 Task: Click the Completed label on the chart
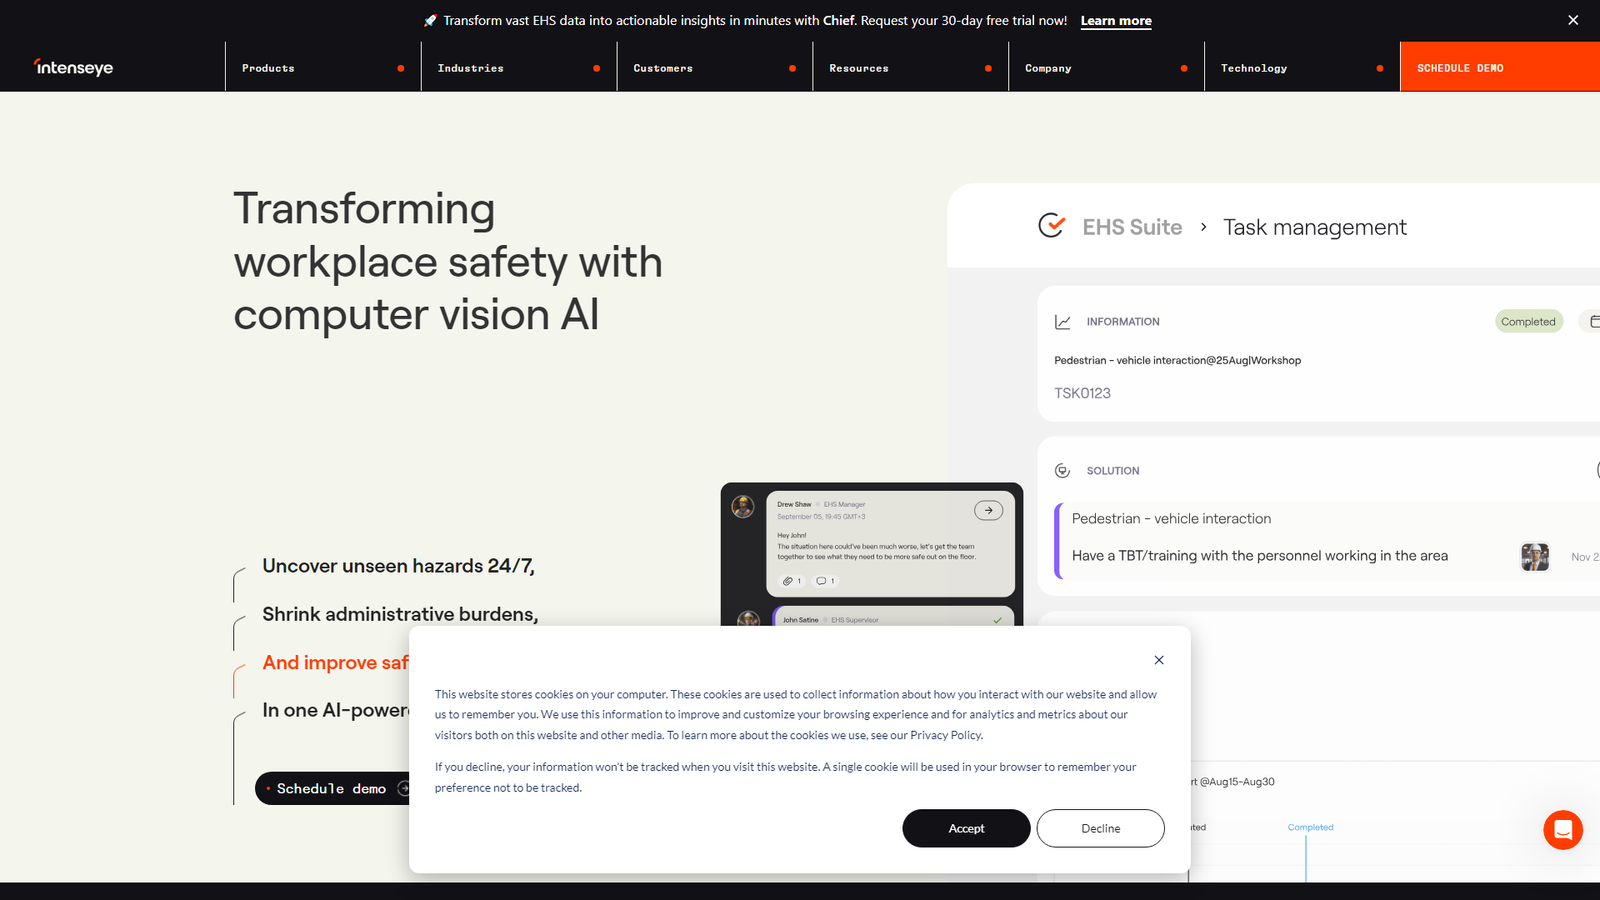pos(1310,827)
